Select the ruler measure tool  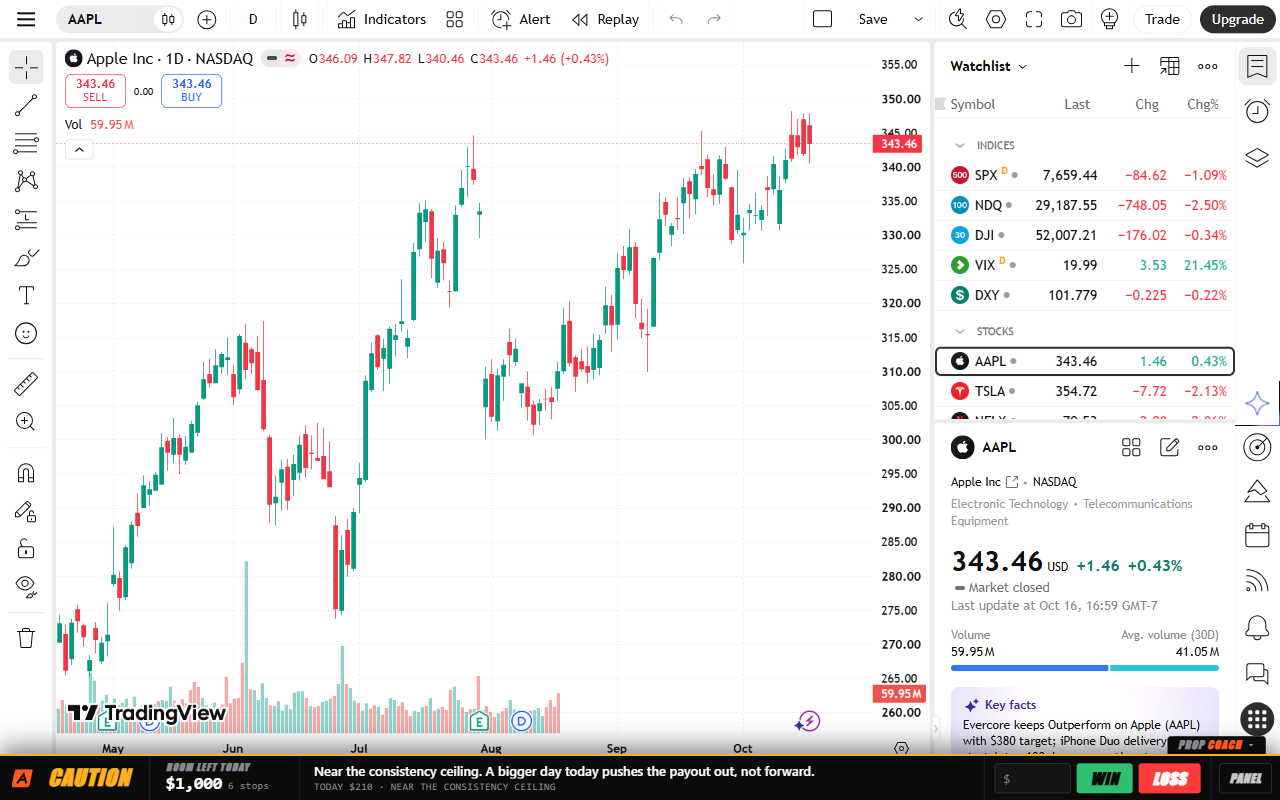click(x=26, y=383)
